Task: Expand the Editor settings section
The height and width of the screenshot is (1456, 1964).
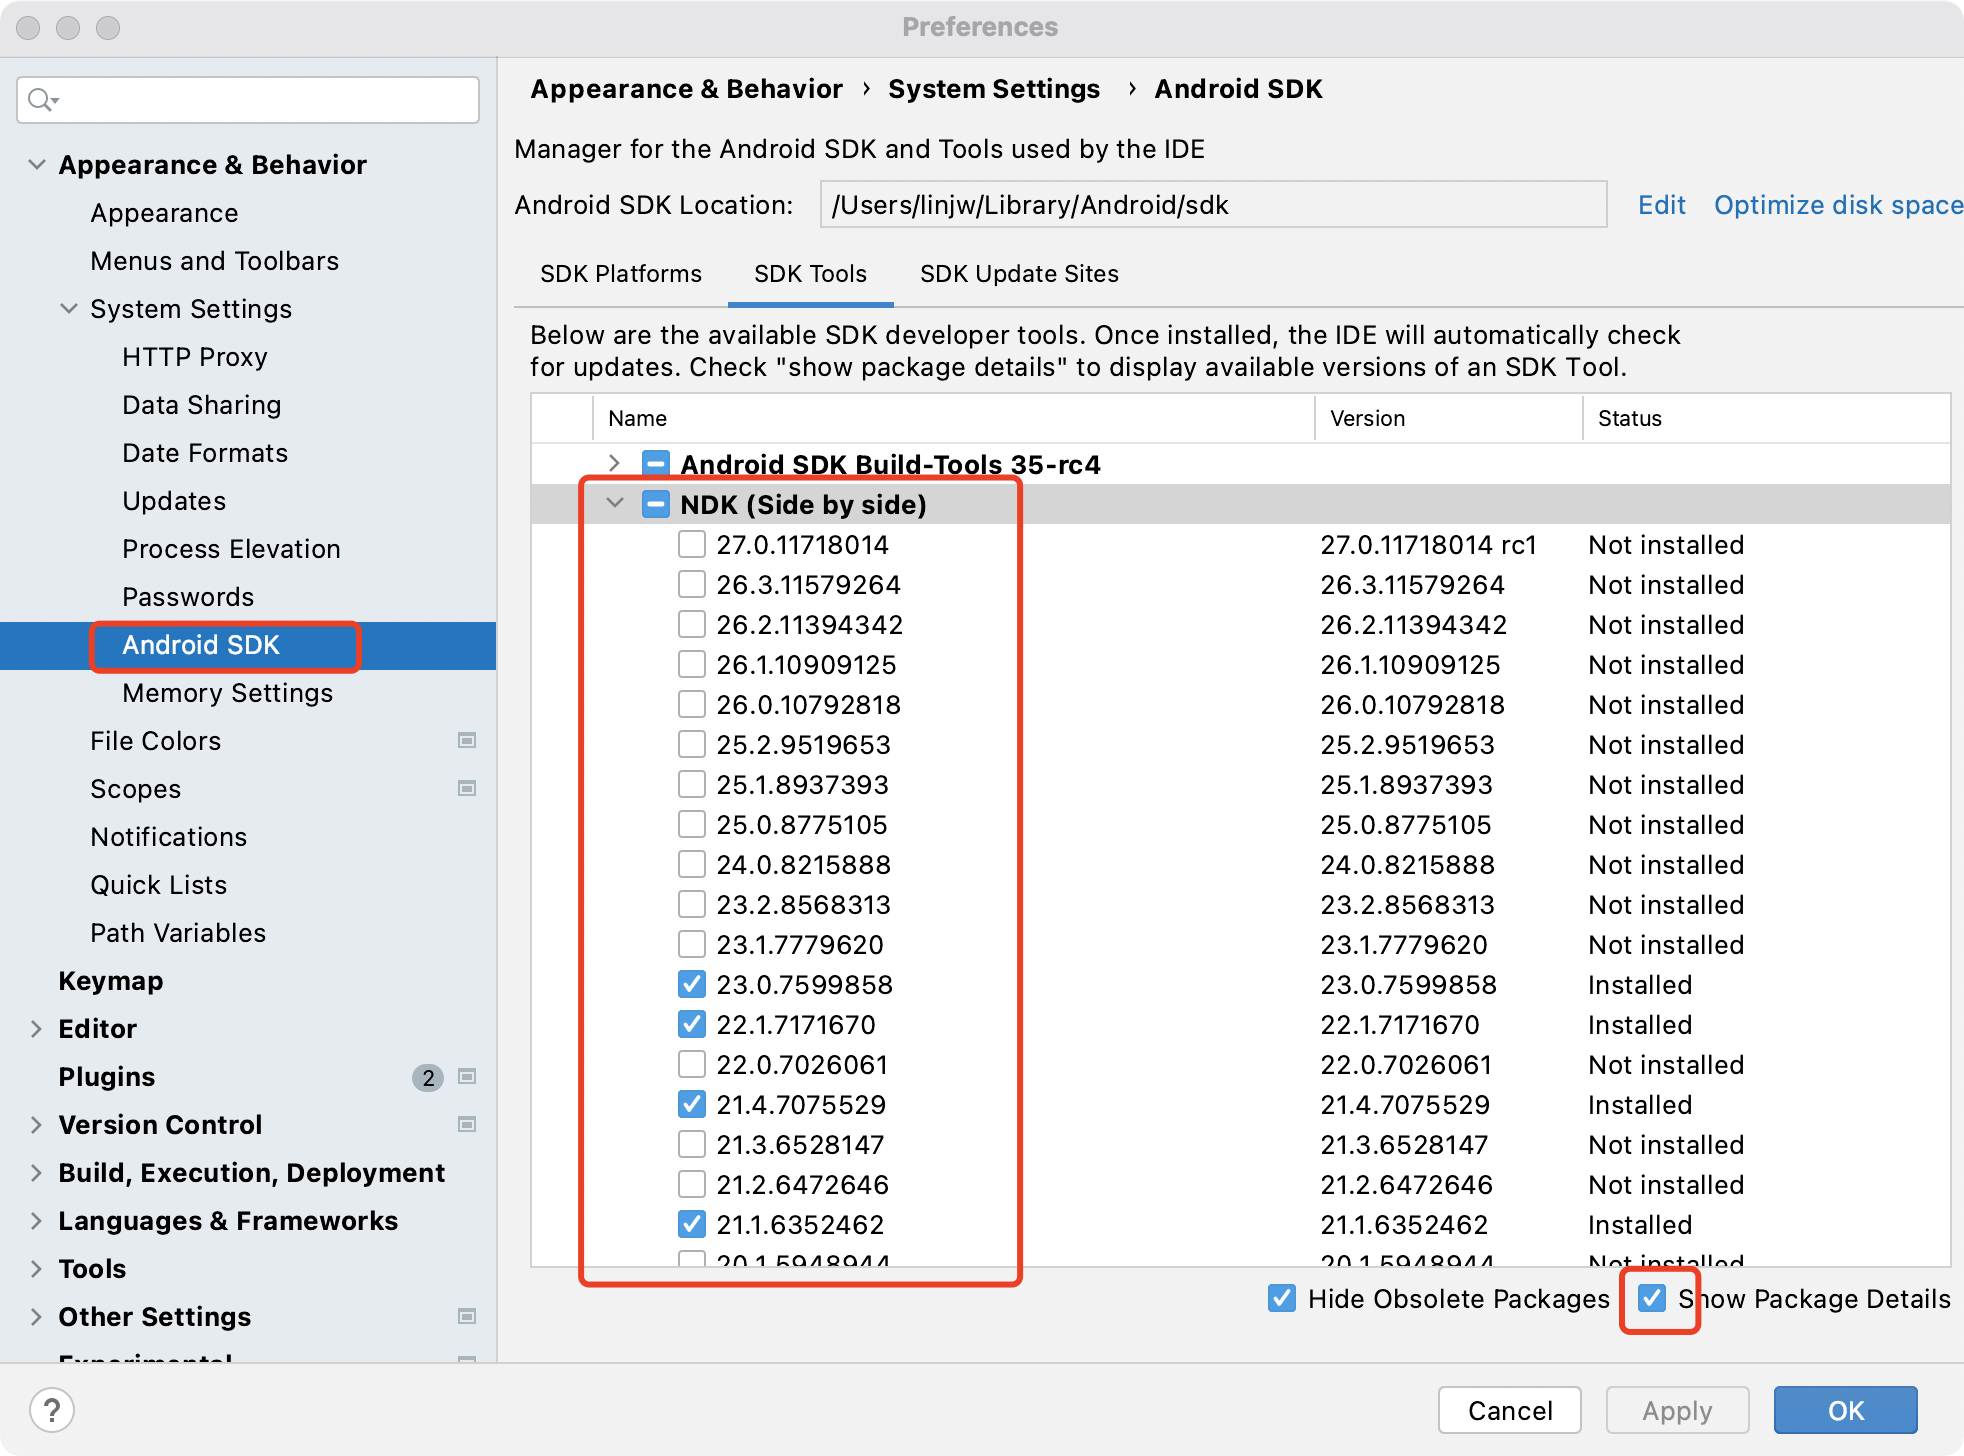Action: tap(36, 1029)
